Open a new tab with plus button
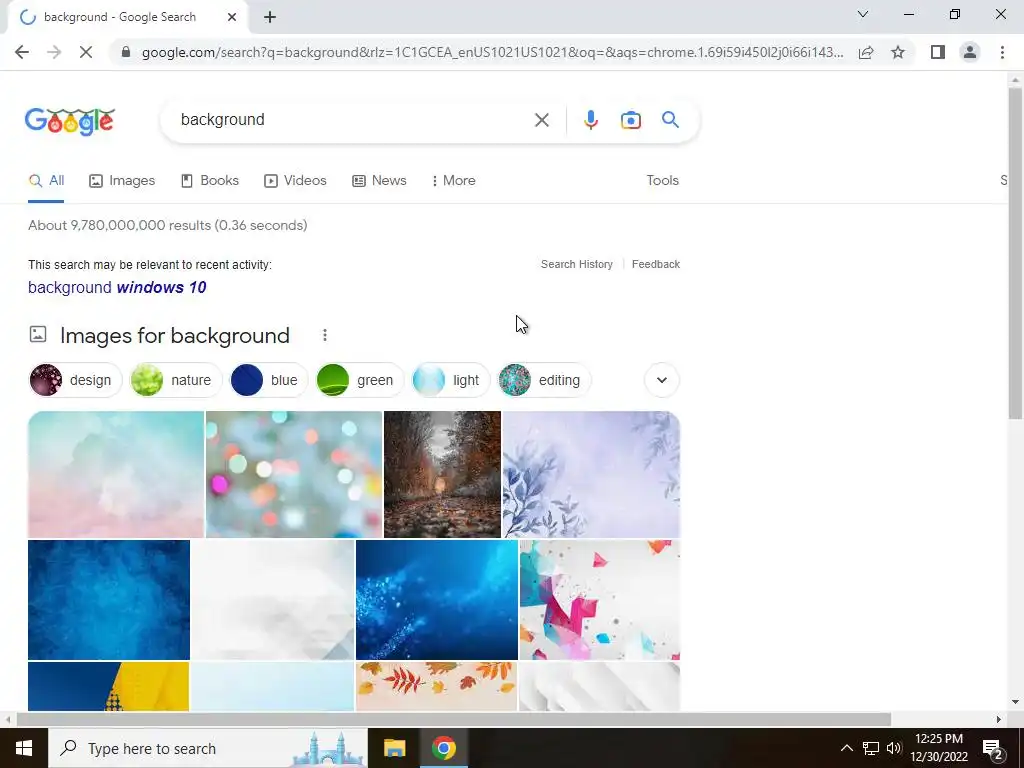 tap(270, 18)
